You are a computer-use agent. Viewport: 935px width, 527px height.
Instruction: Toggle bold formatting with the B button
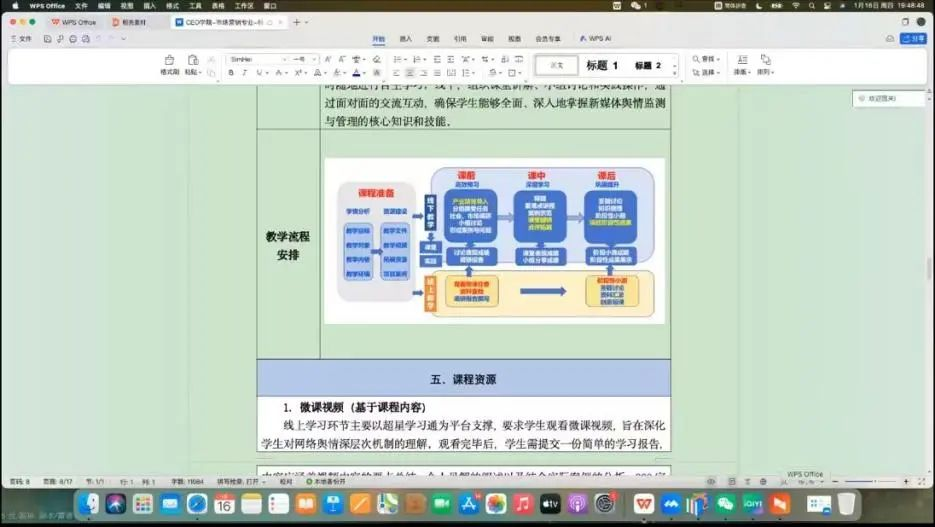pyautogui.click(x=231, y=73)
